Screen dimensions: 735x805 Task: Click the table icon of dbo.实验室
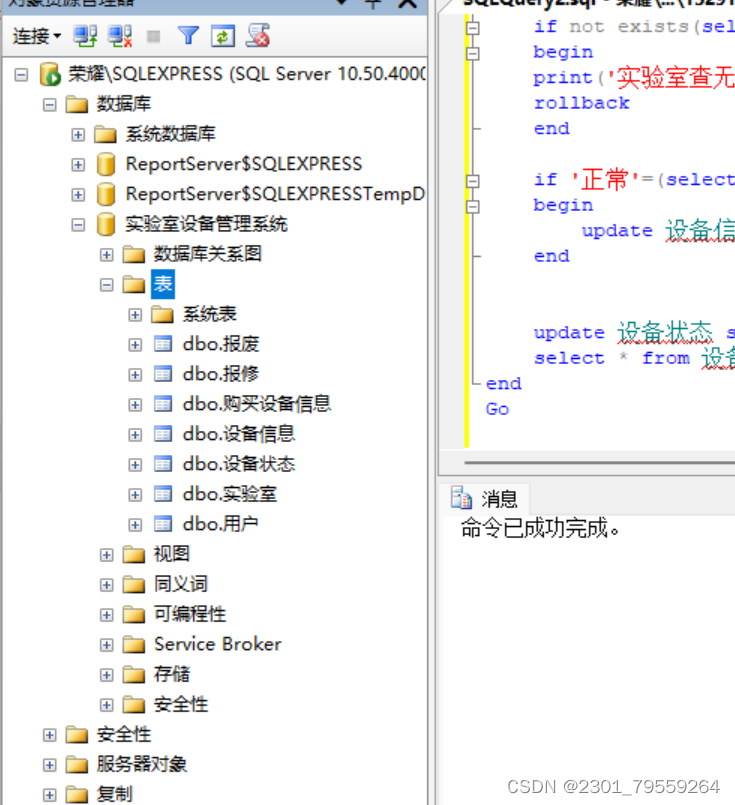tap(163, 494)
